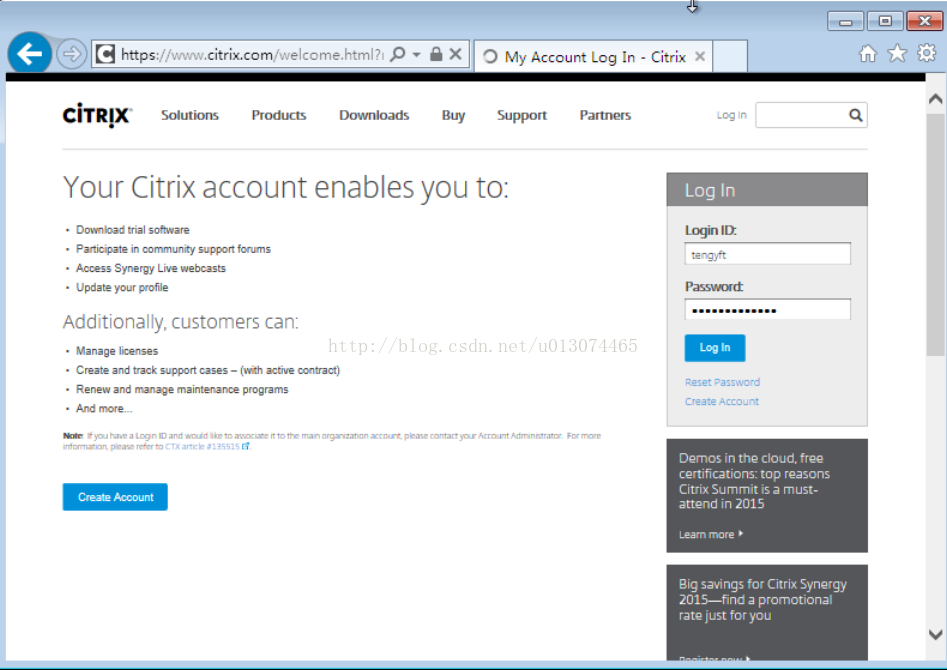Click the blue Create Account button
The width and height of the screenshot is (947, 670).
[115, 497]
